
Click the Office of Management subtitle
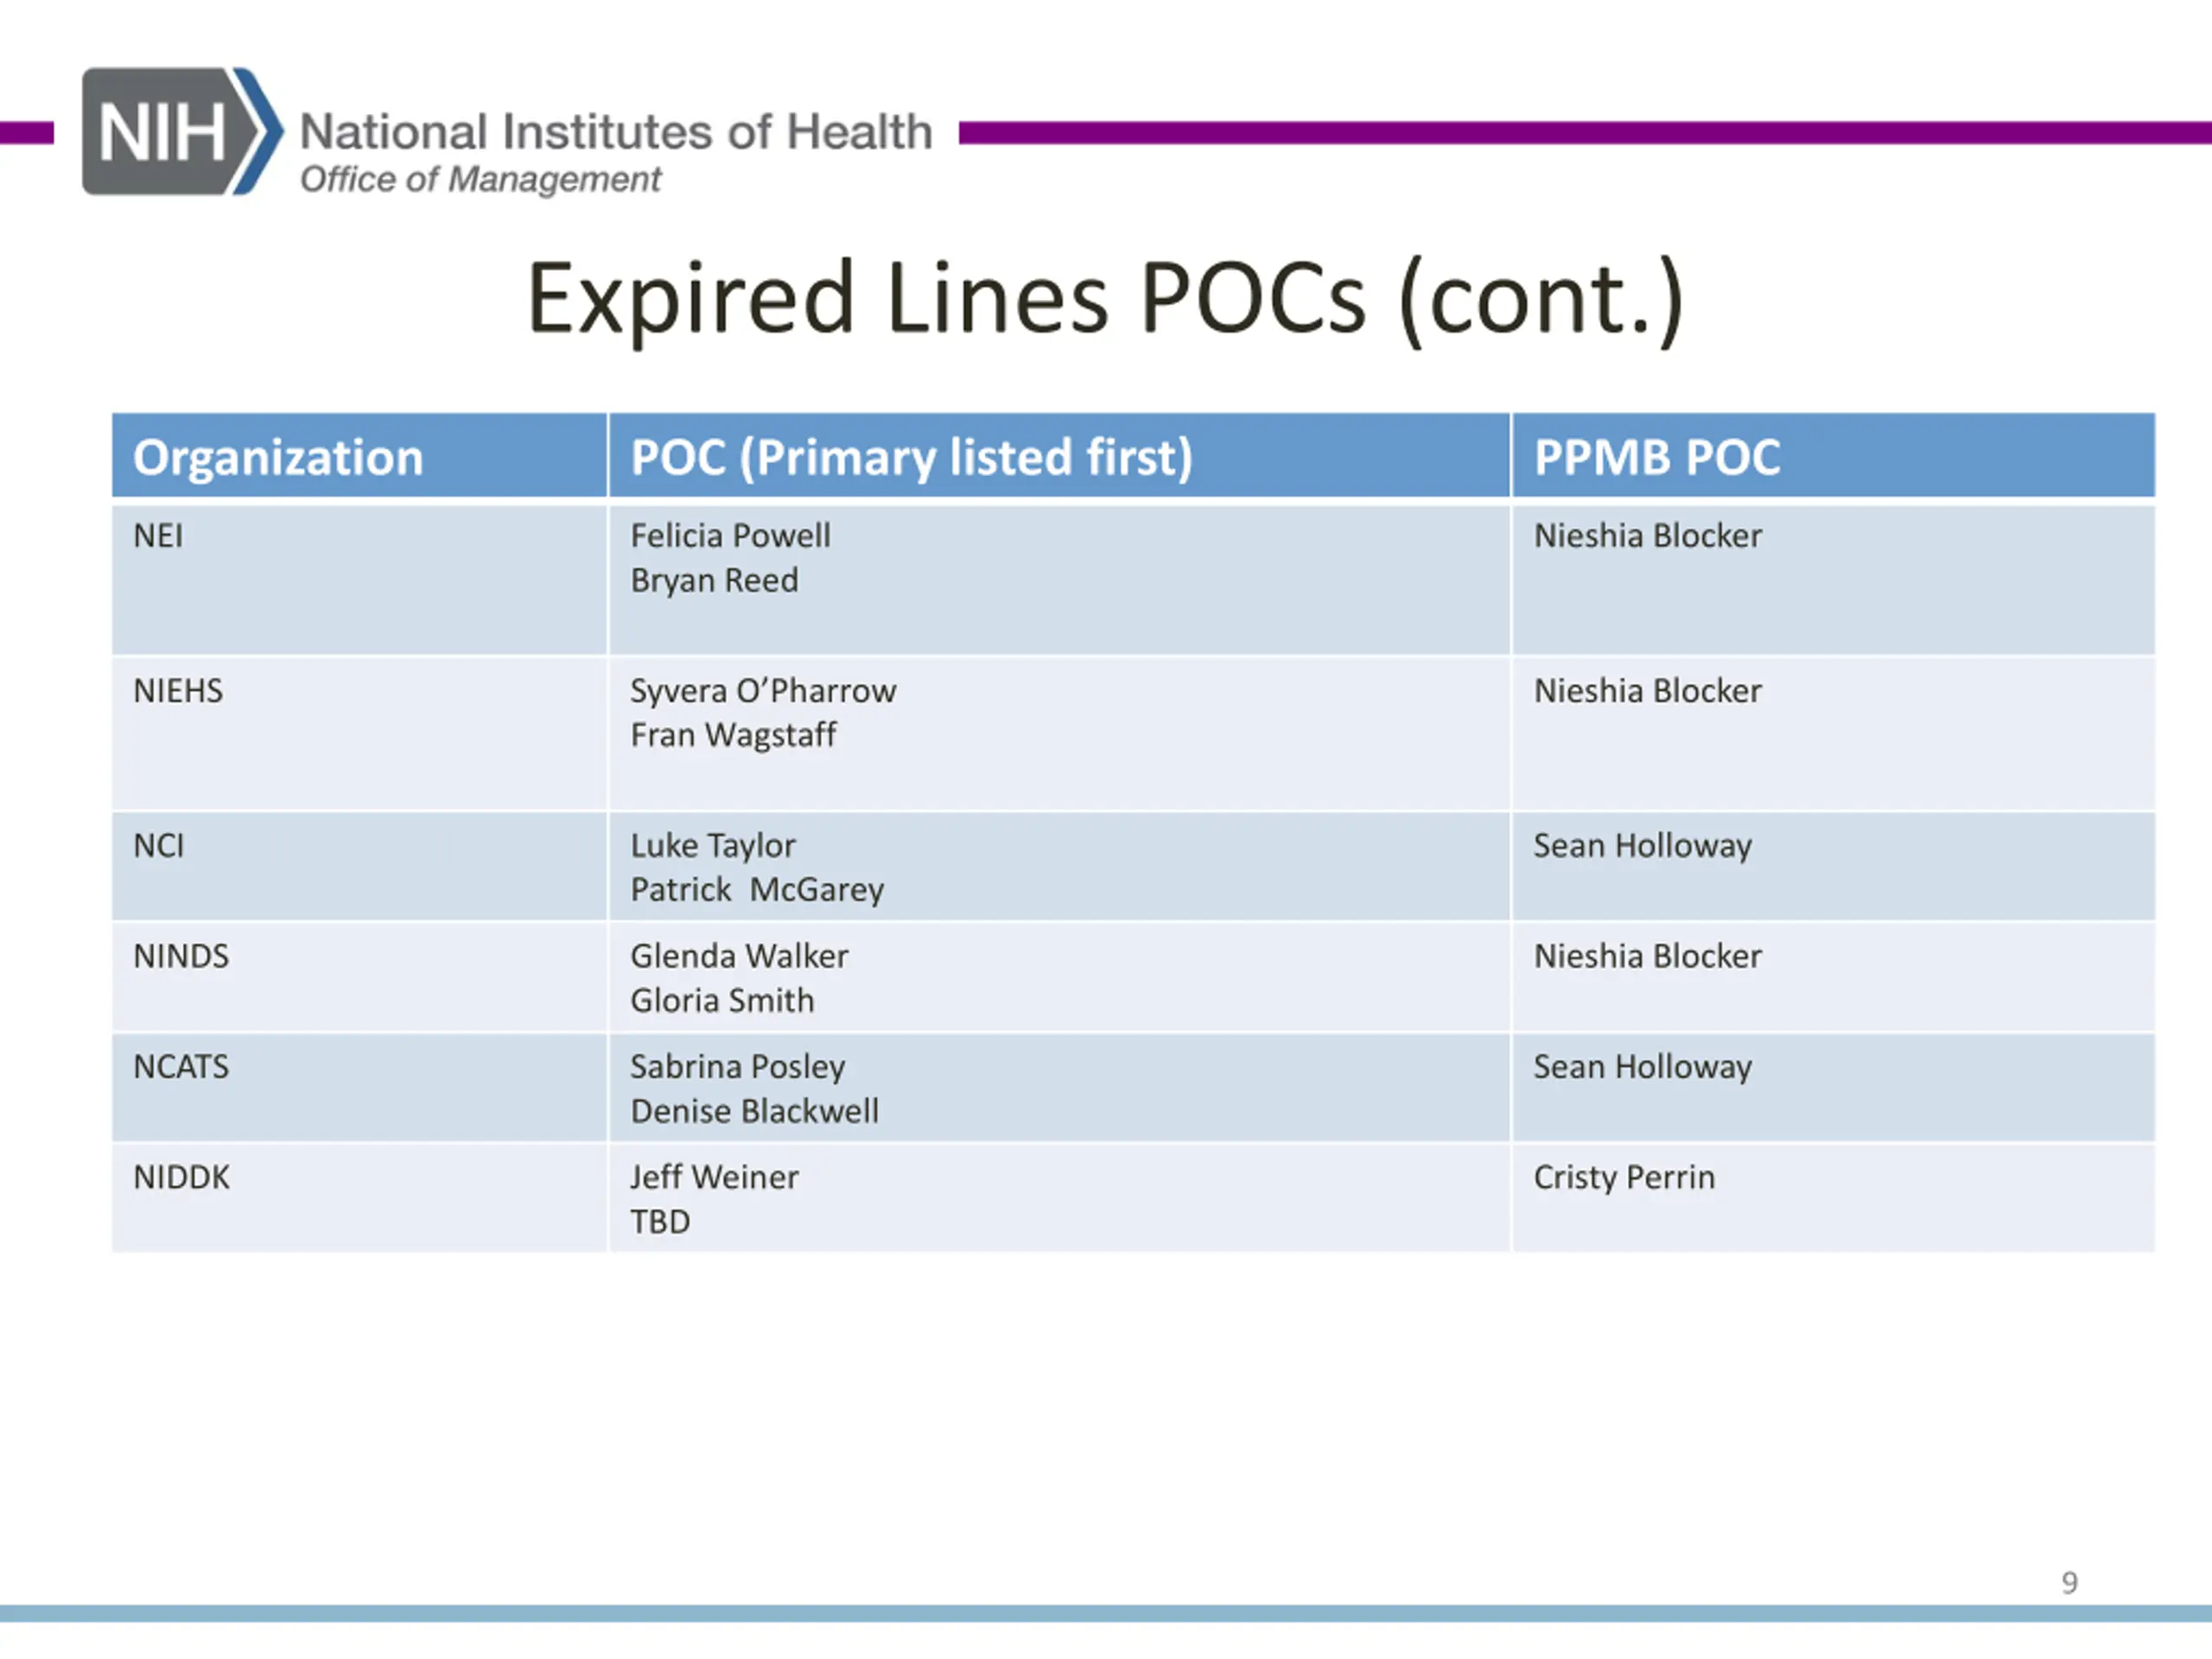[x=480, y=180]
